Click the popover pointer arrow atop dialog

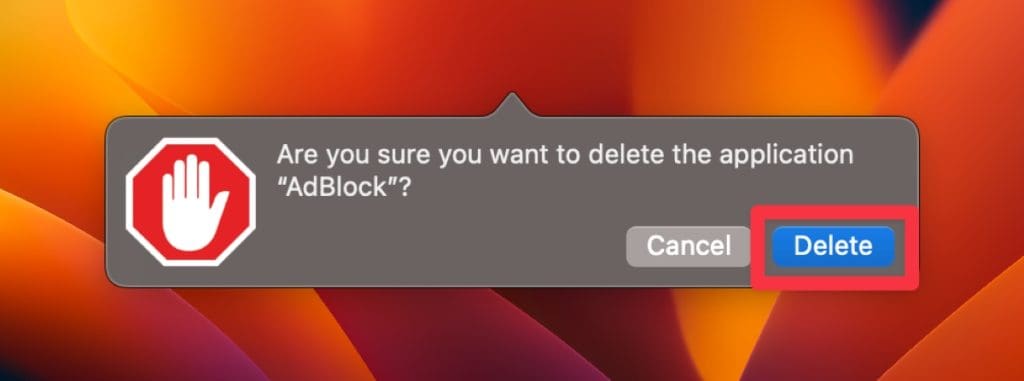tap(511, 105)
